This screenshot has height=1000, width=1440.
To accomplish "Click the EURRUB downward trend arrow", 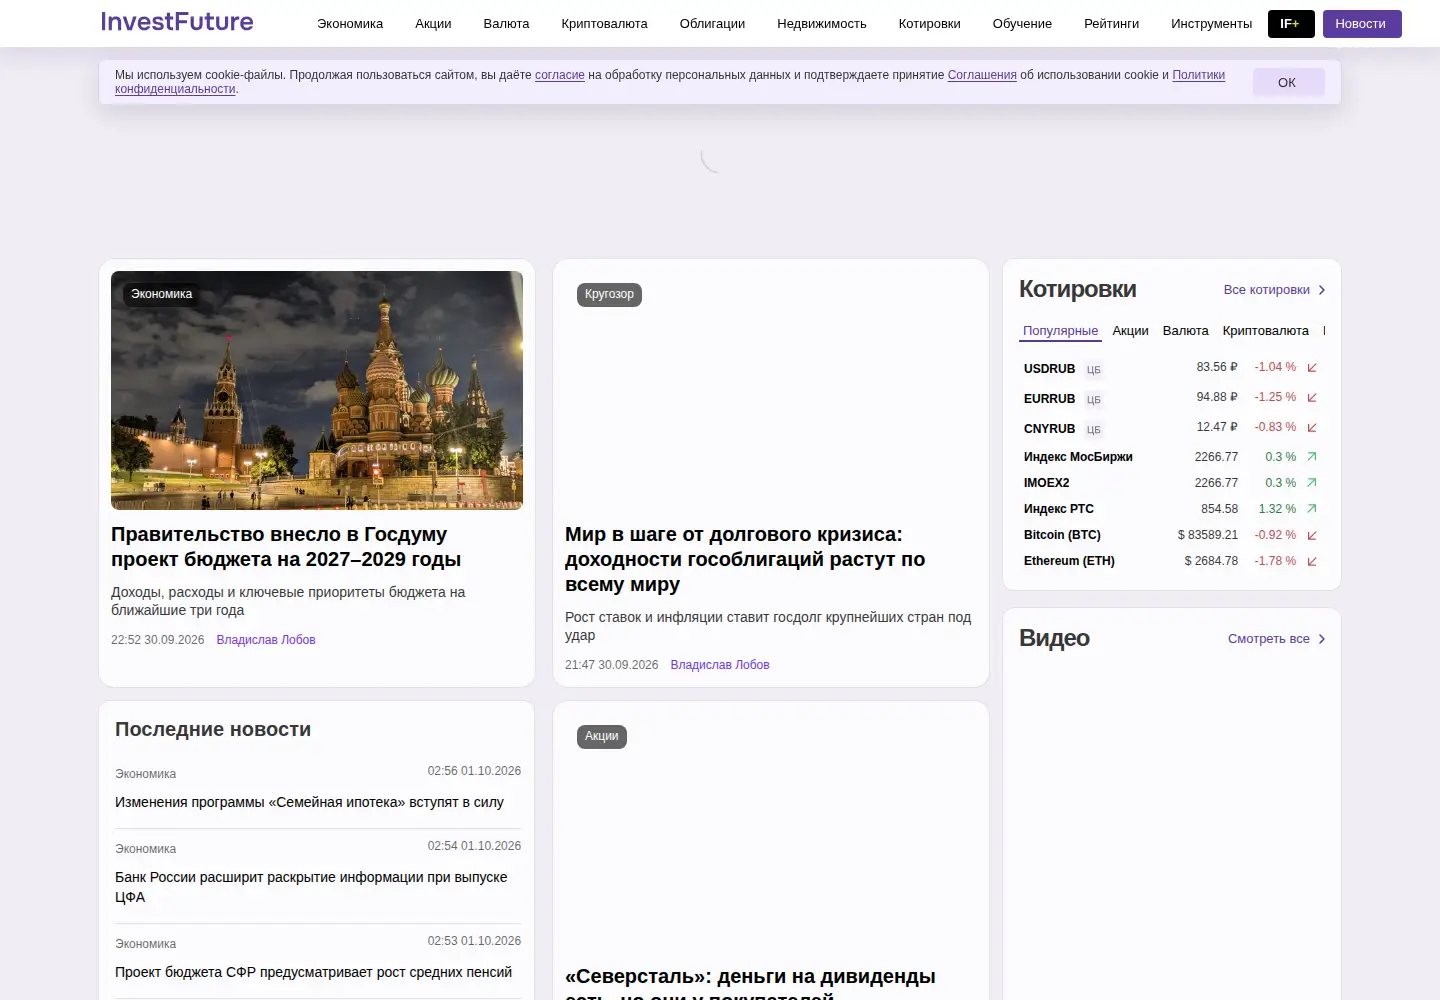I will coord(1312,398).
